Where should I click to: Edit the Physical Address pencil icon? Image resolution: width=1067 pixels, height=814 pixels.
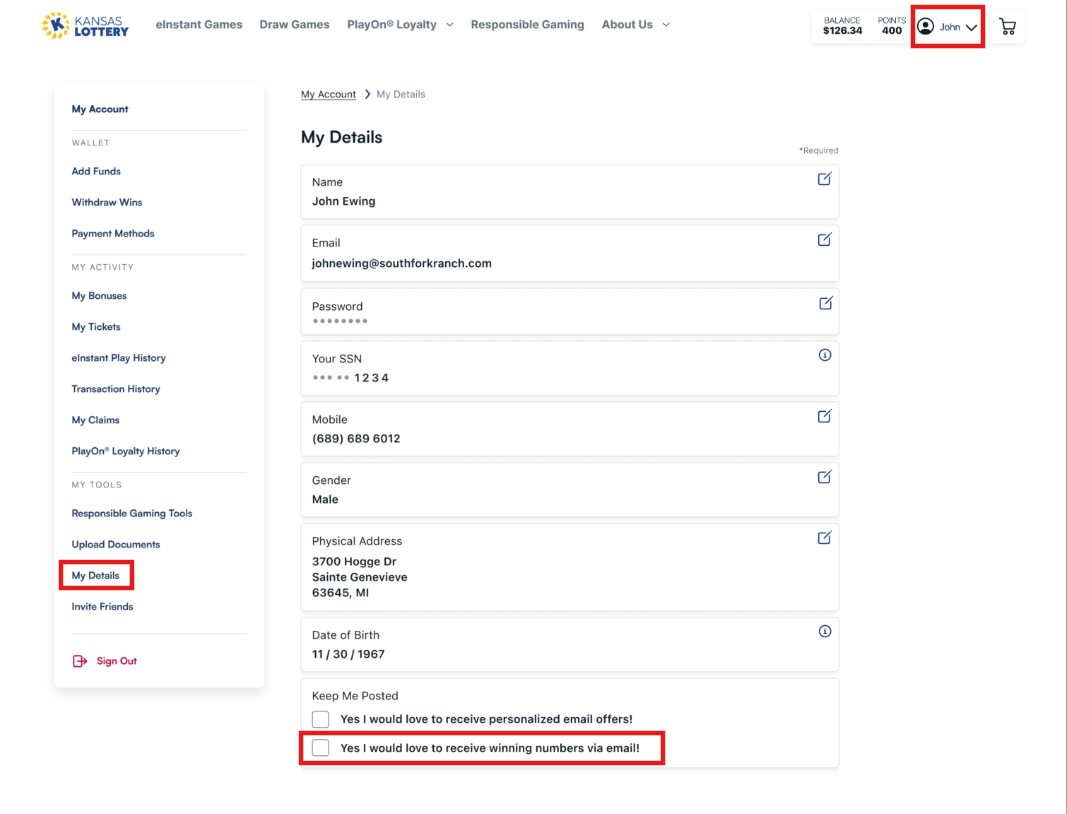(824, 538)
